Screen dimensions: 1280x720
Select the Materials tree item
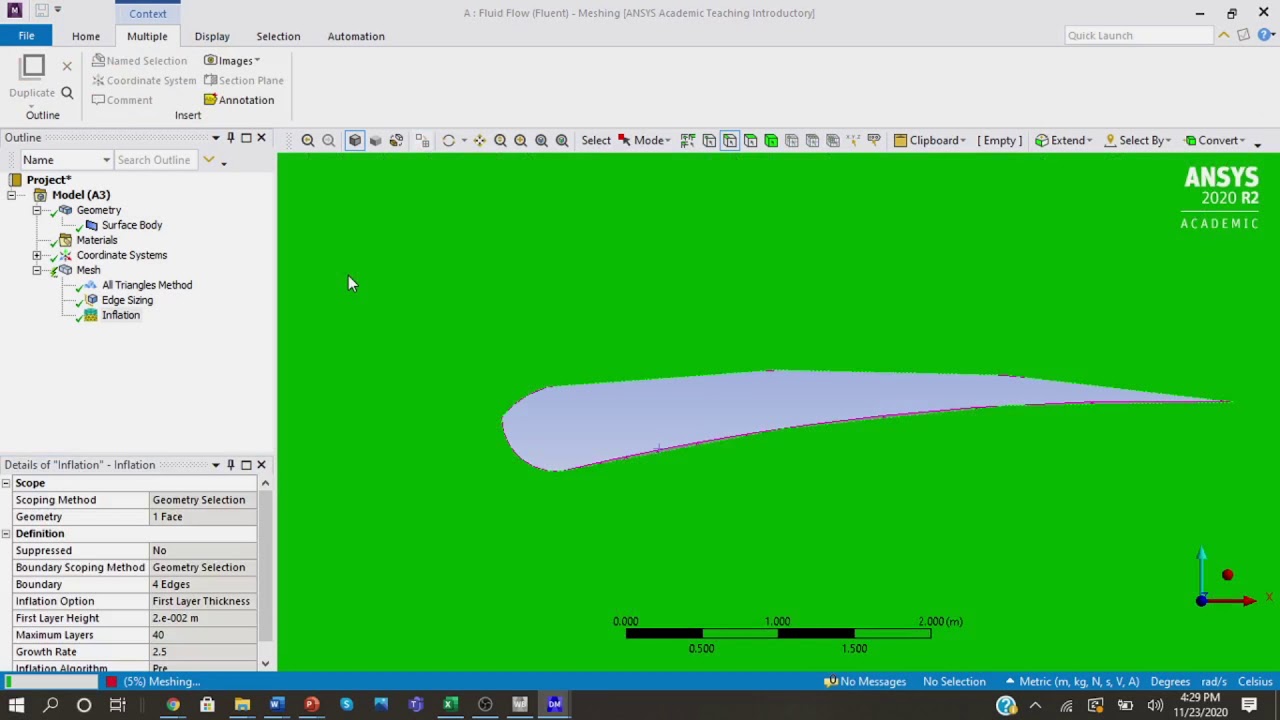tap(96, 240)
